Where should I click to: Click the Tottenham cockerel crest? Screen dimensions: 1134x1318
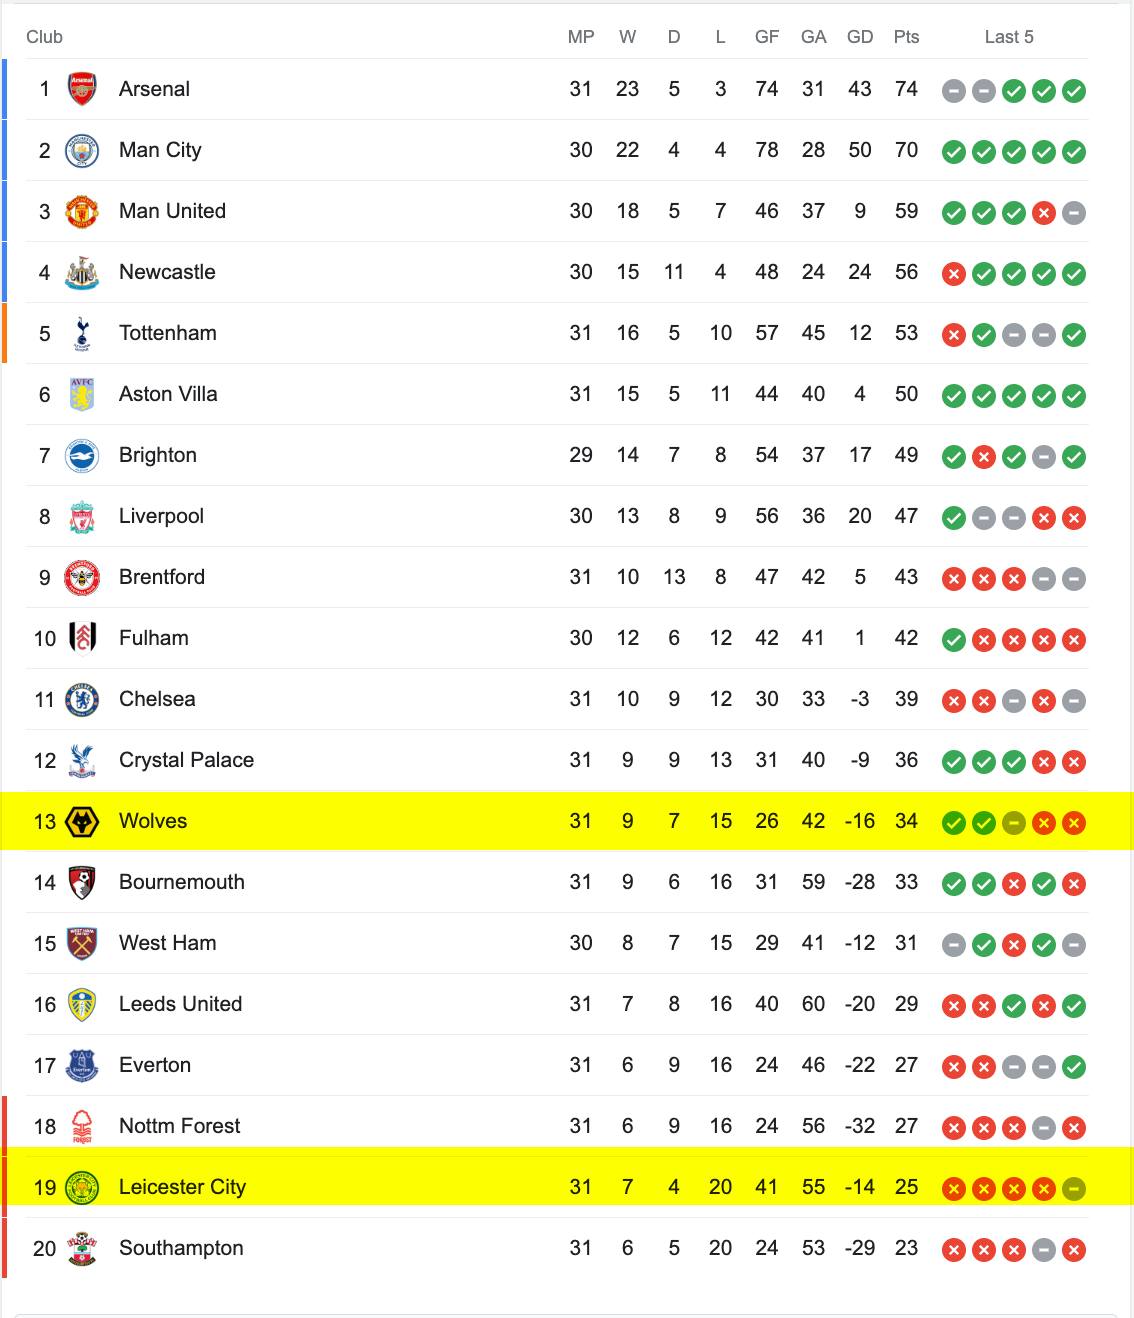[82, 333]
